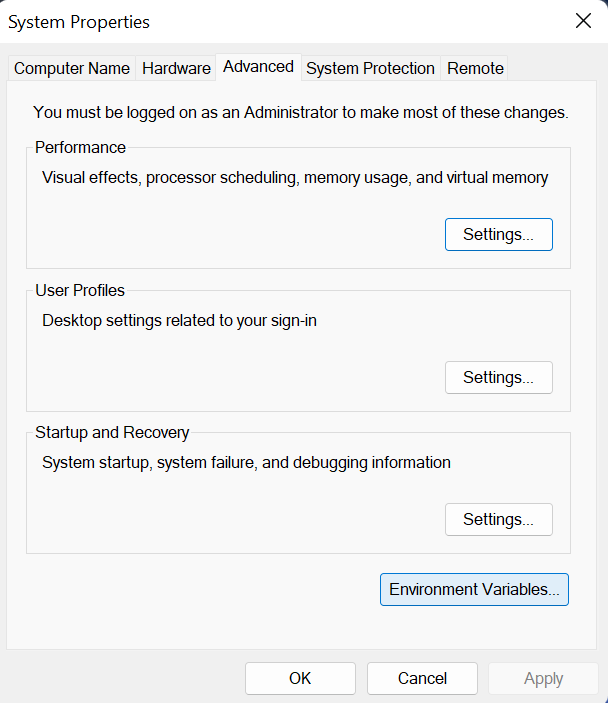Click the Performance group label
This screenshot has height=703, width=608.
pyautogui.click(x=80, y=147)
